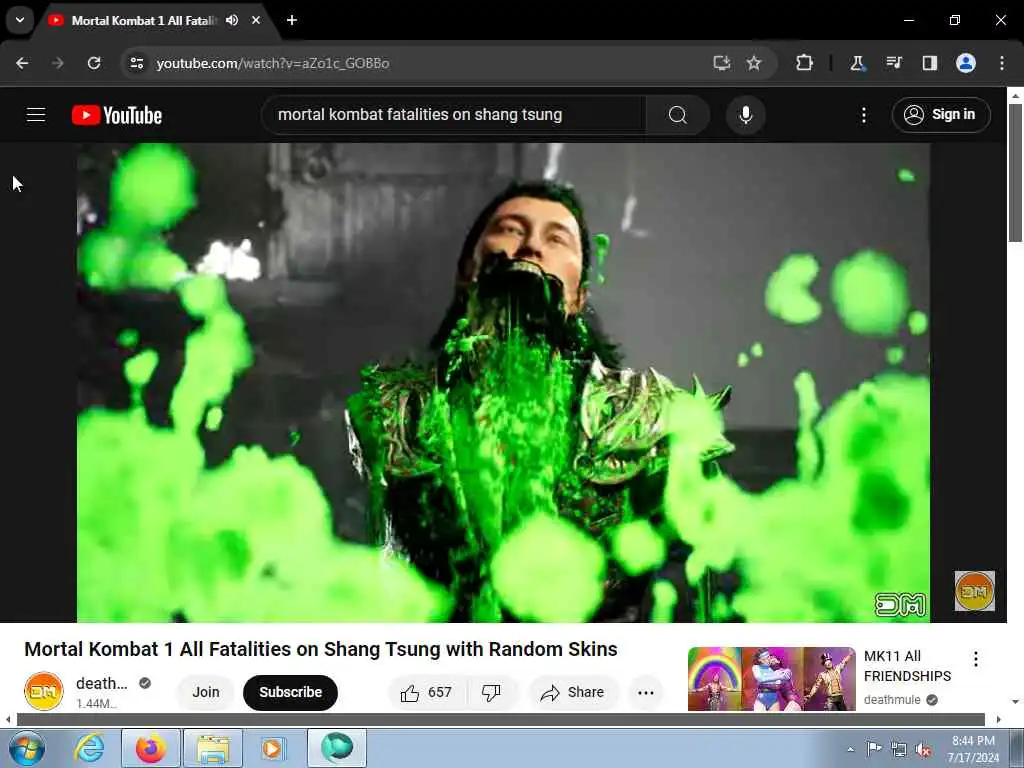Screen dimensions: 1024x768
Task: Click the vertical page scrollbar thumb
Action: coord(1015,173)
